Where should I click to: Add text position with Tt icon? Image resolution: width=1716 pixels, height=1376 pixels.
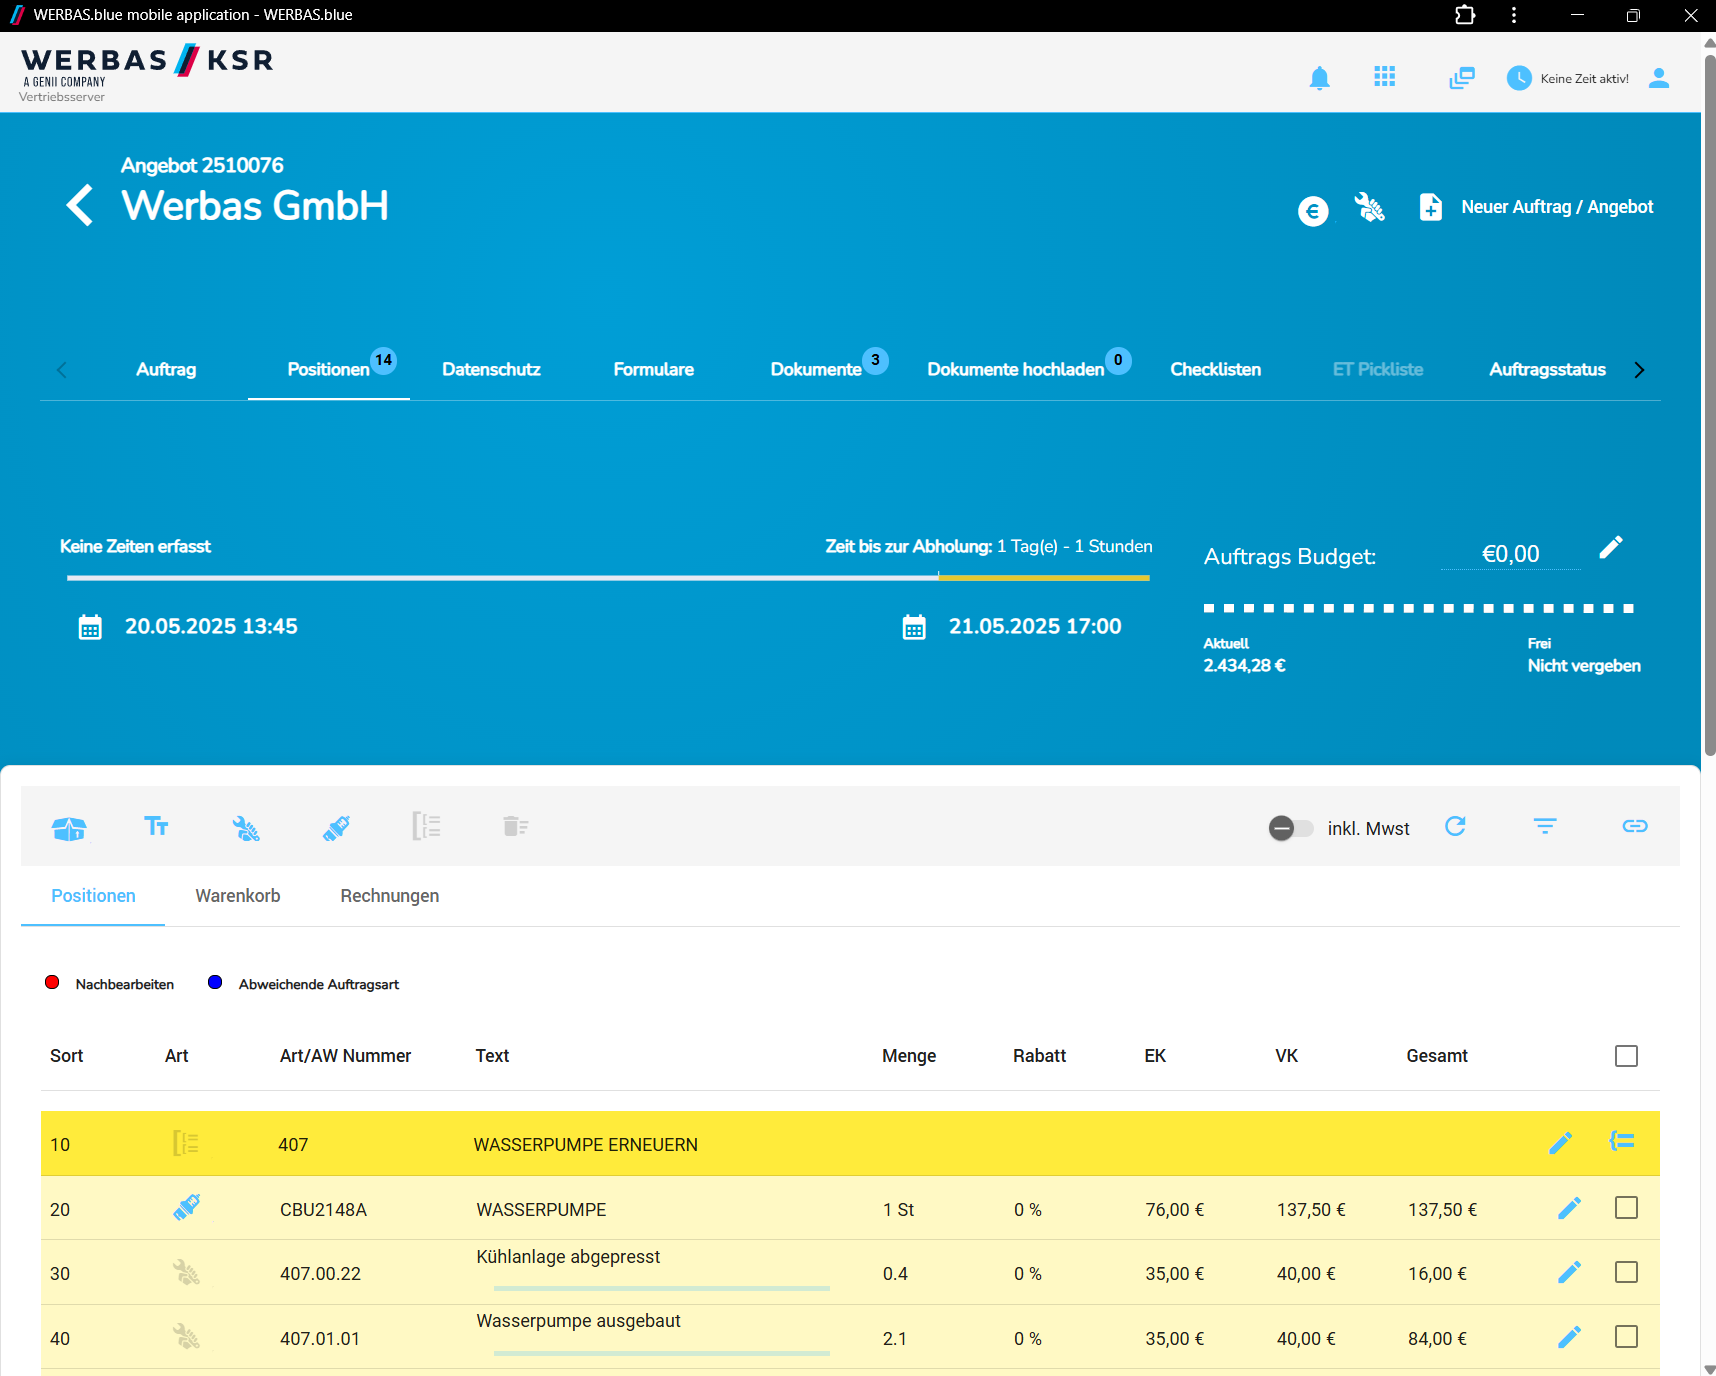(x=156, y=826)
